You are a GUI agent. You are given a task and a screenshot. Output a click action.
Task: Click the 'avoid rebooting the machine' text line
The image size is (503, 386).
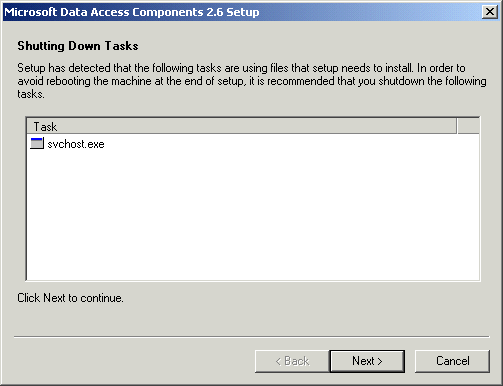pyautogui.click(x=252, y=81)
